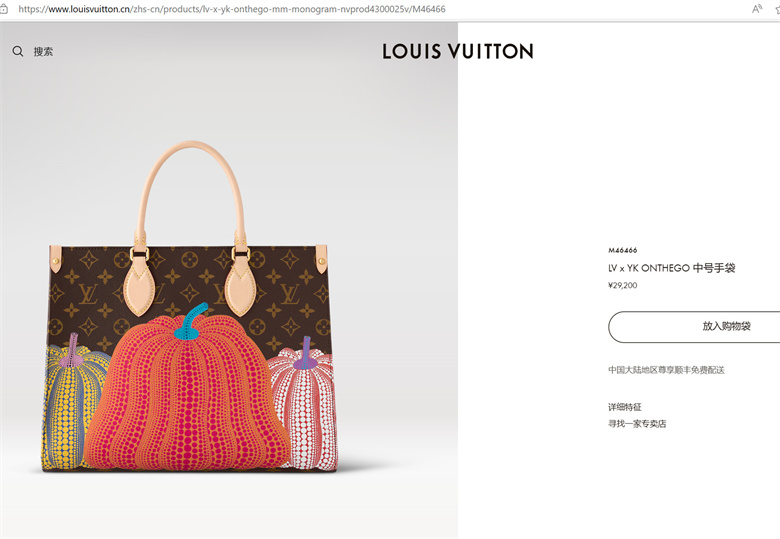The height and width of the screenshot is (539, 780).
Task: Open the 寻找一家专卖店 find a store link
Action: (x=637, y=424)
